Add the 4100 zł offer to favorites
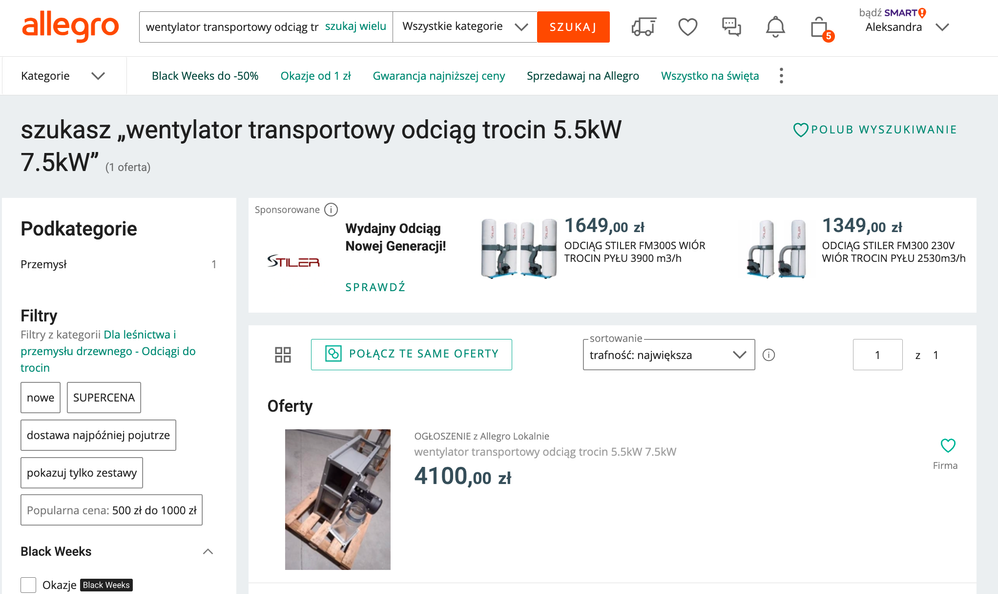This screenshot has height=594, width=998. pos(948,446)
